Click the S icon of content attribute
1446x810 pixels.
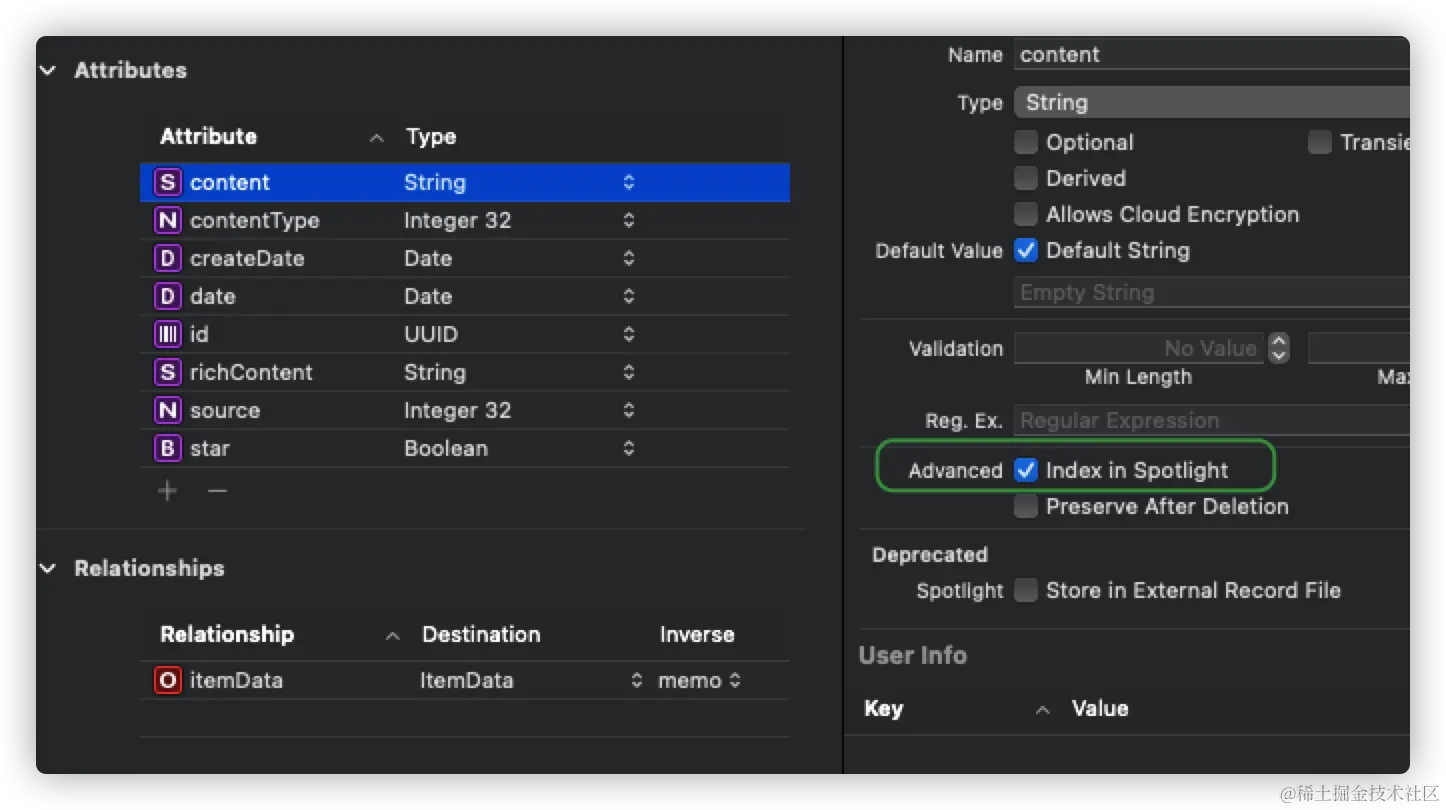click(168, 182)
